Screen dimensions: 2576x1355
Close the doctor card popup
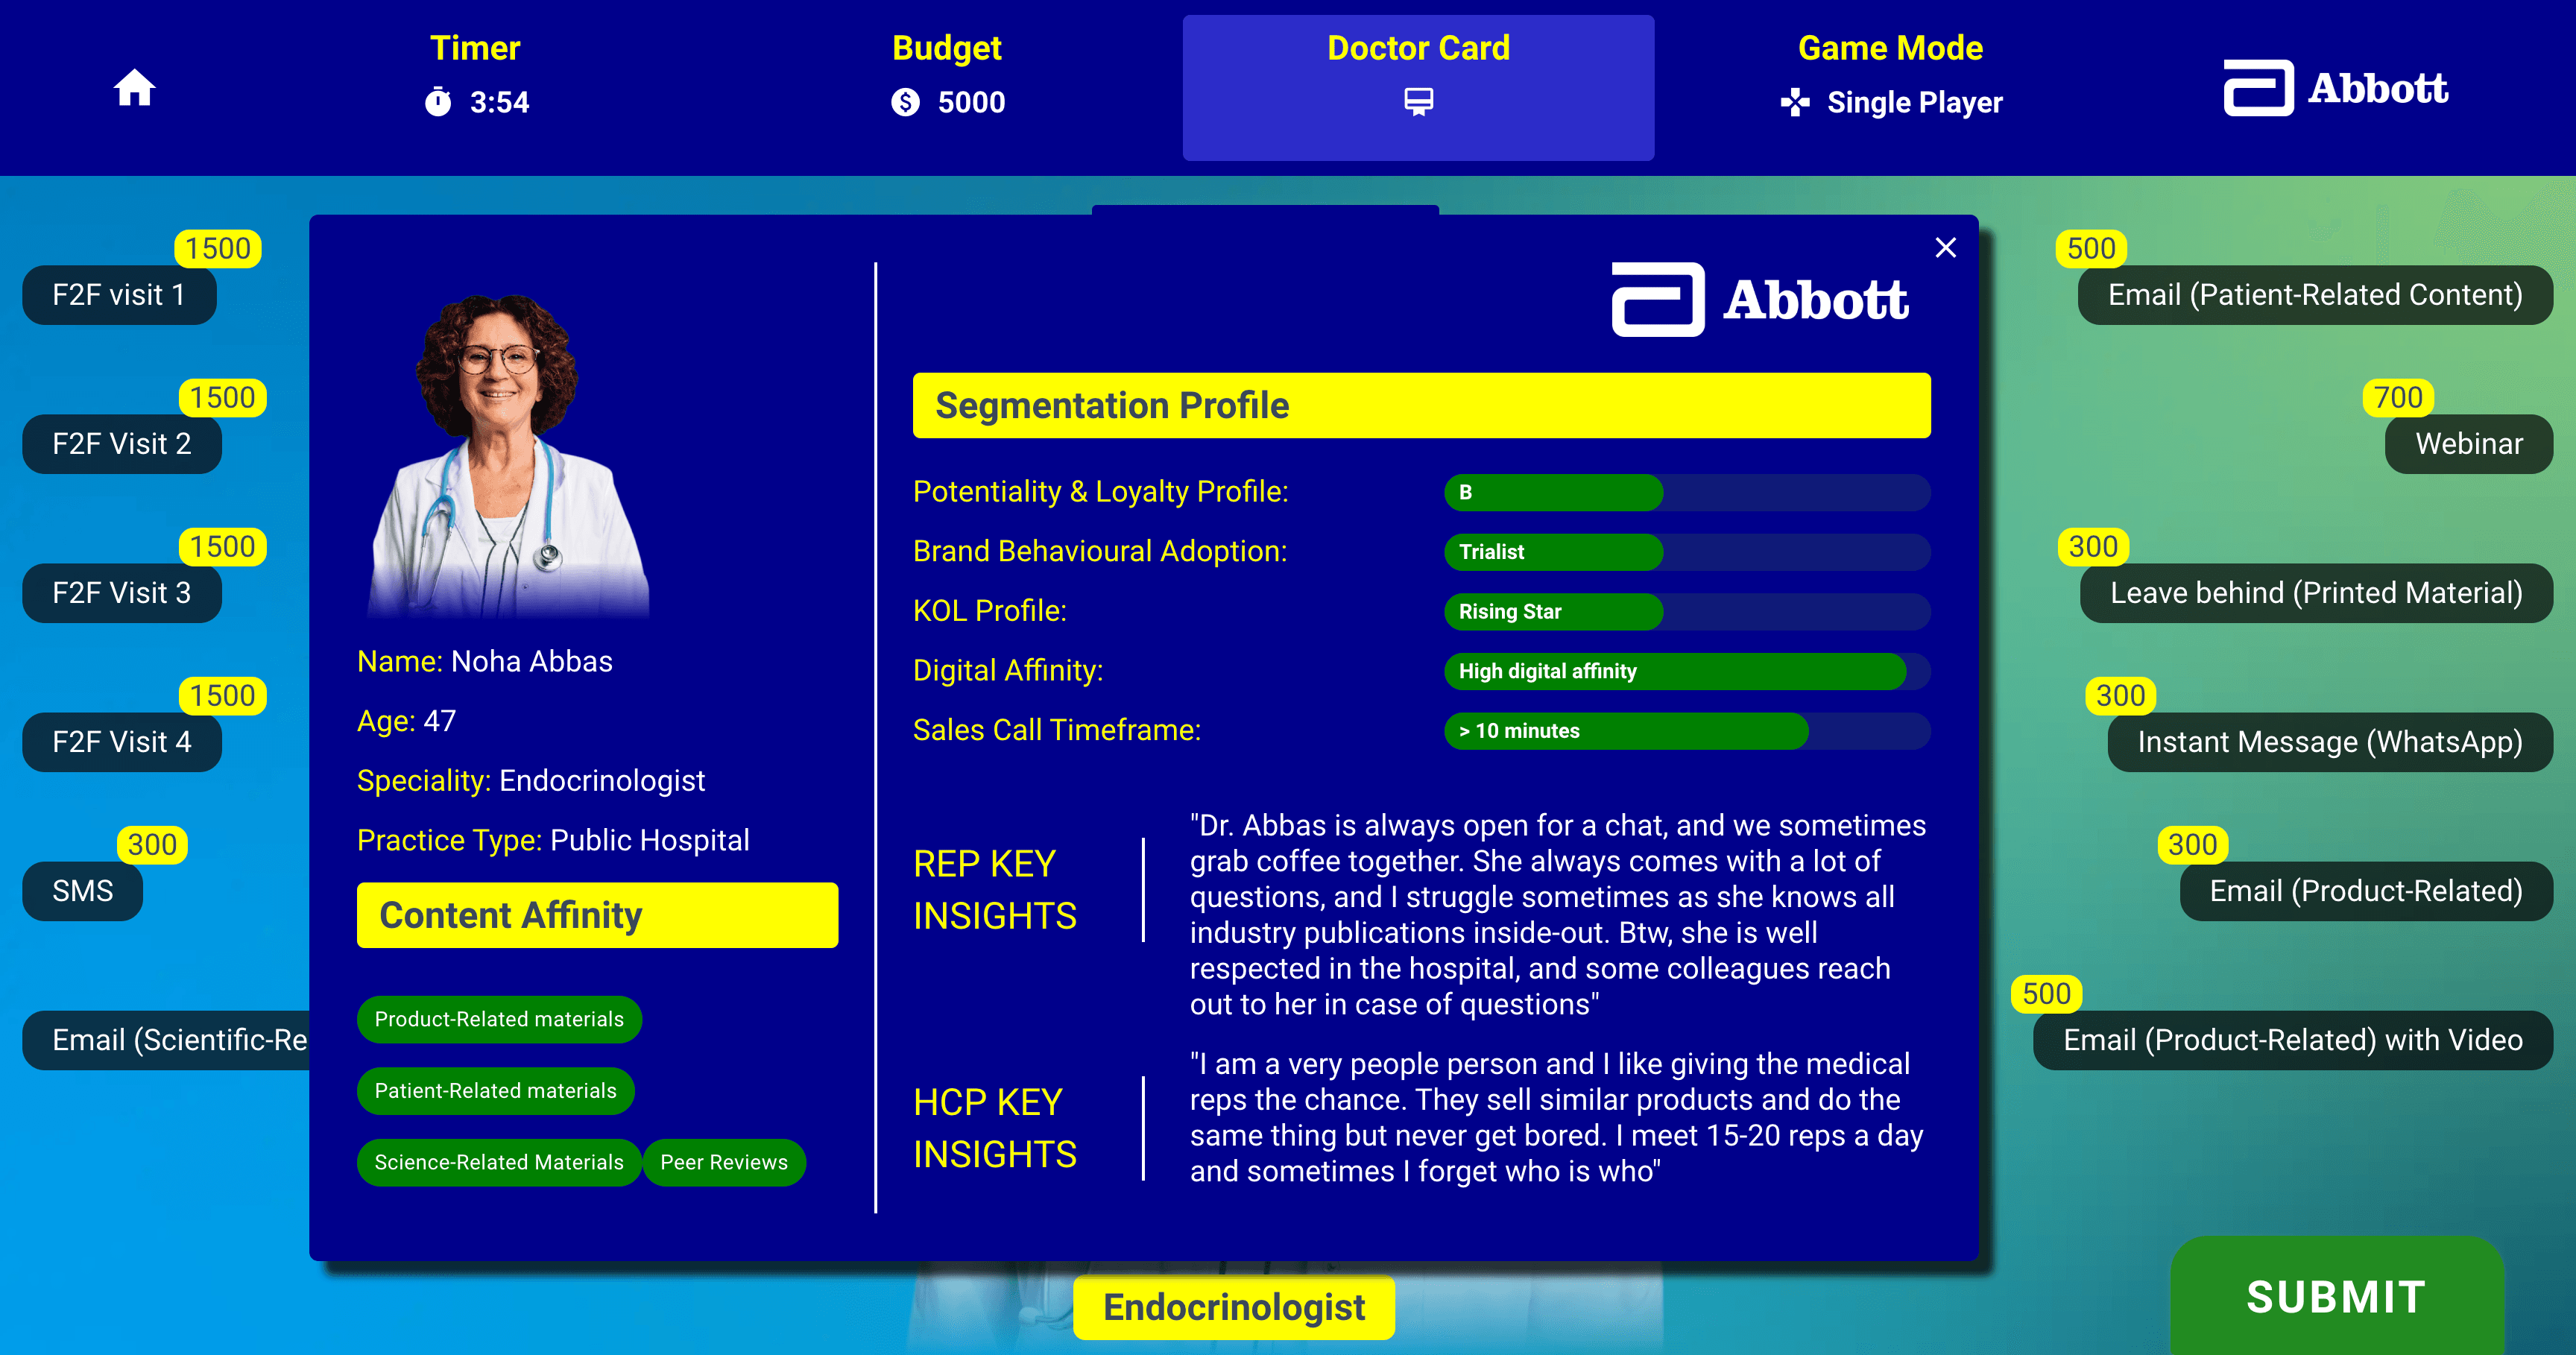(x=1945, y=248)
